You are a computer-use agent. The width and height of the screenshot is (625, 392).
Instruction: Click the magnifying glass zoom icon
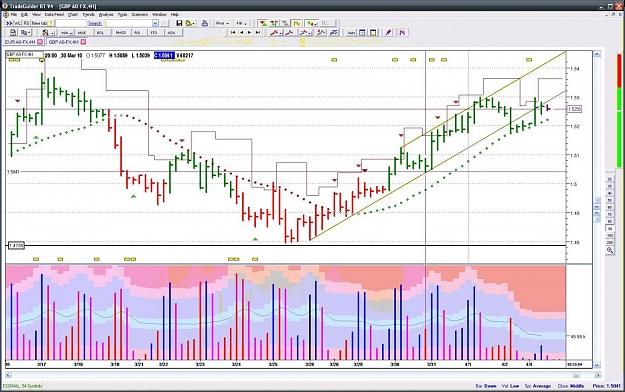(609, 250)
